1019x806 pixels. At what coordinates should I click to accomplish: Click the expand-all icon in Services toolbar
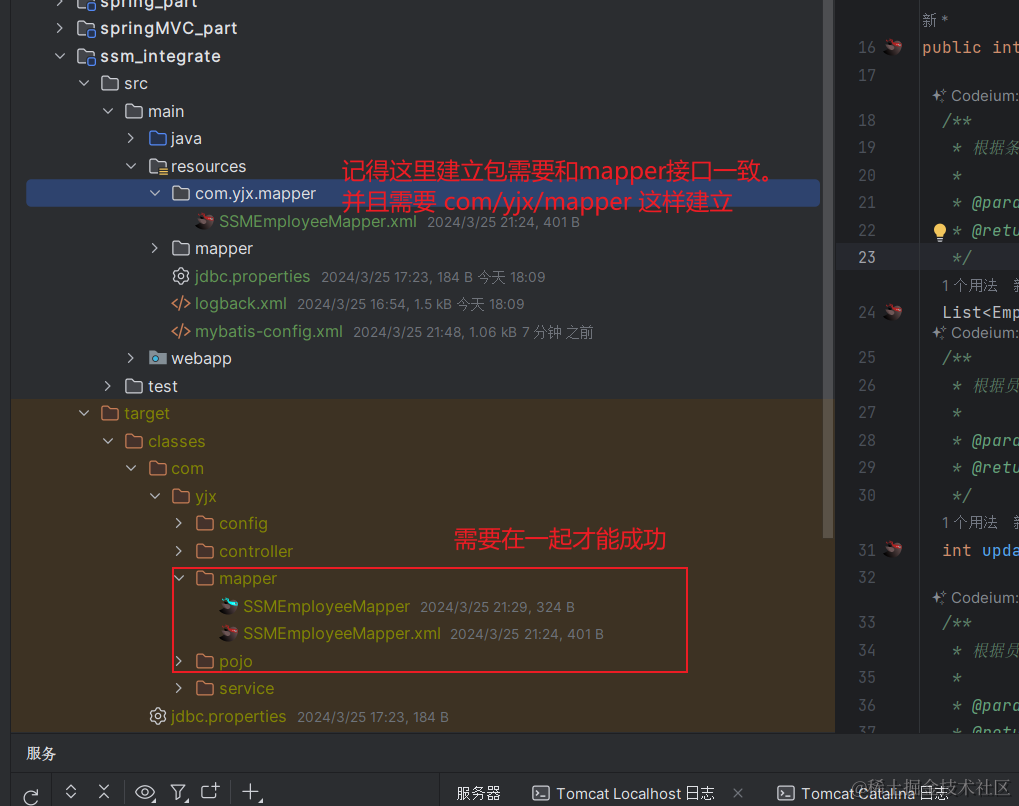70,792
